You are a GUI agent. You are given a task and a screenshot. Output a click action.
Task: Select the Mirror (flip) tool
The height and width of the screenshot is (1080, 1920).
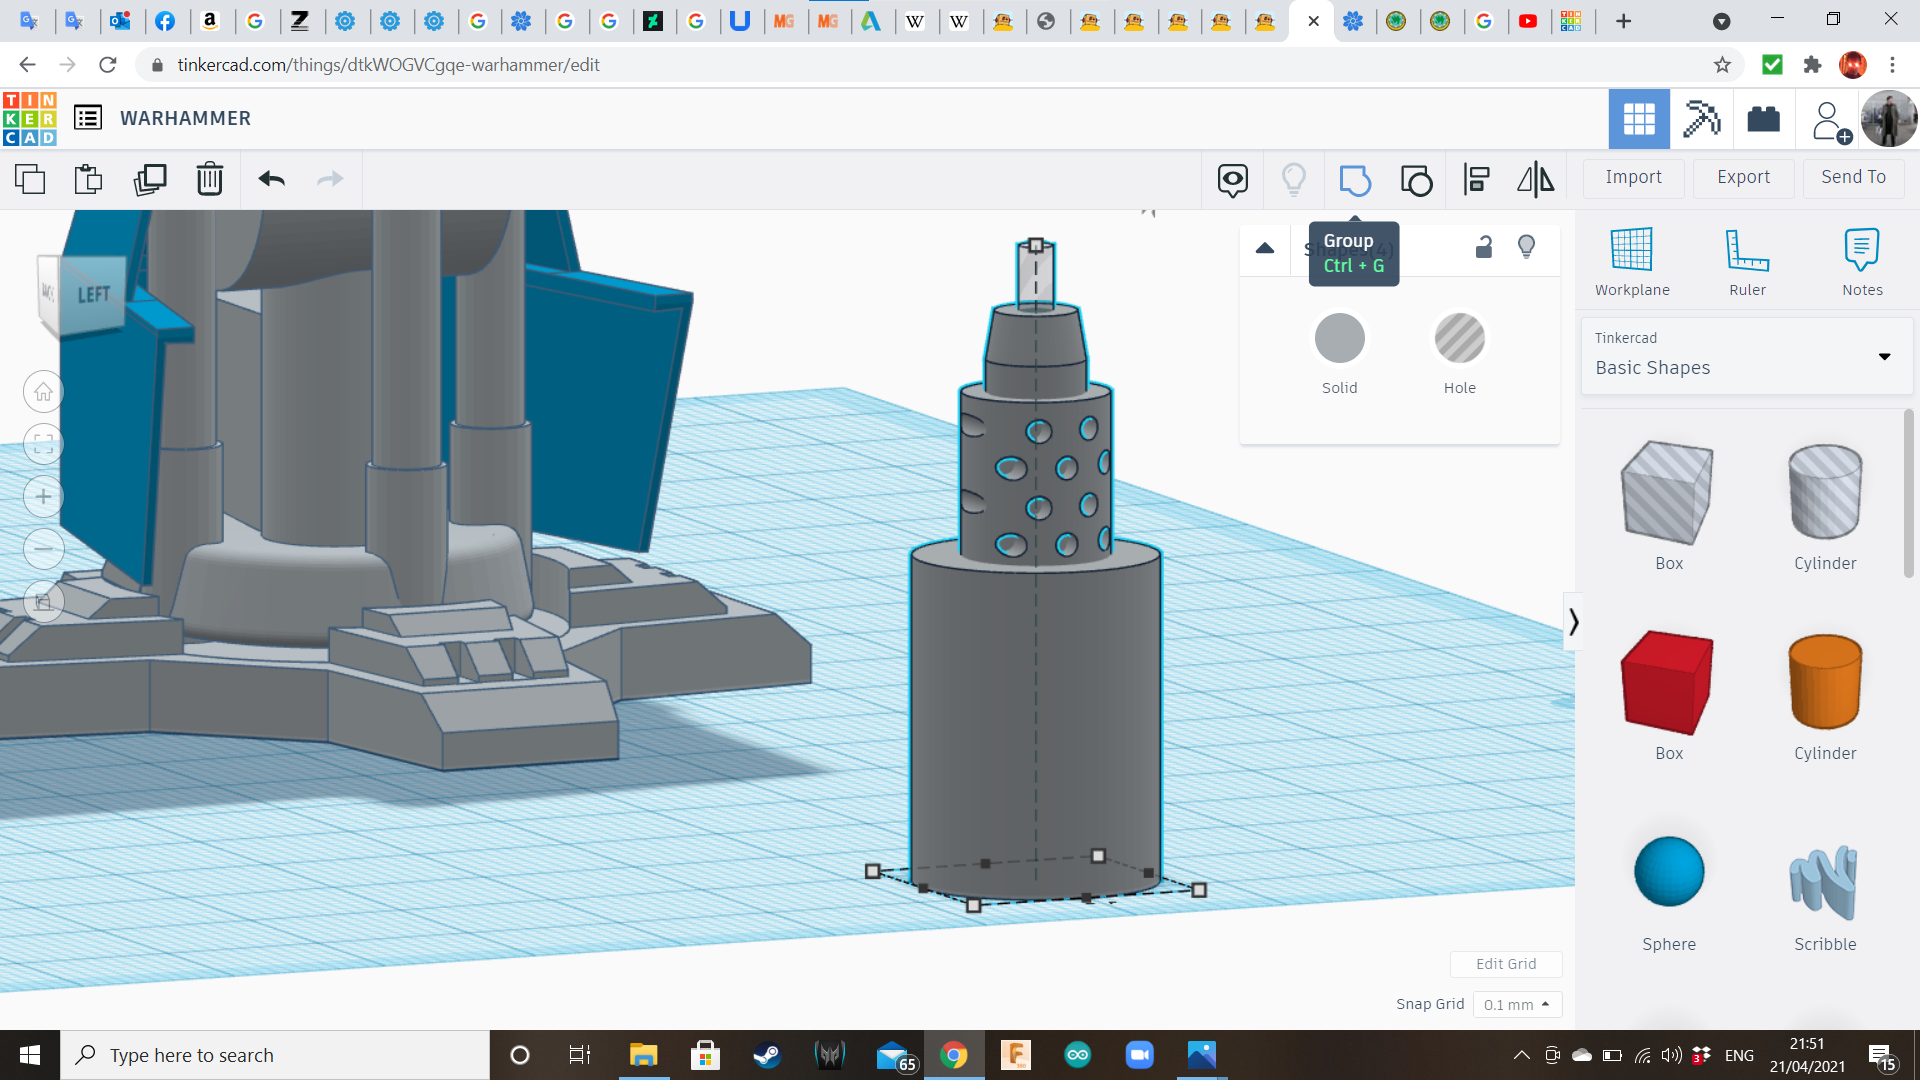click(1535, 180)
